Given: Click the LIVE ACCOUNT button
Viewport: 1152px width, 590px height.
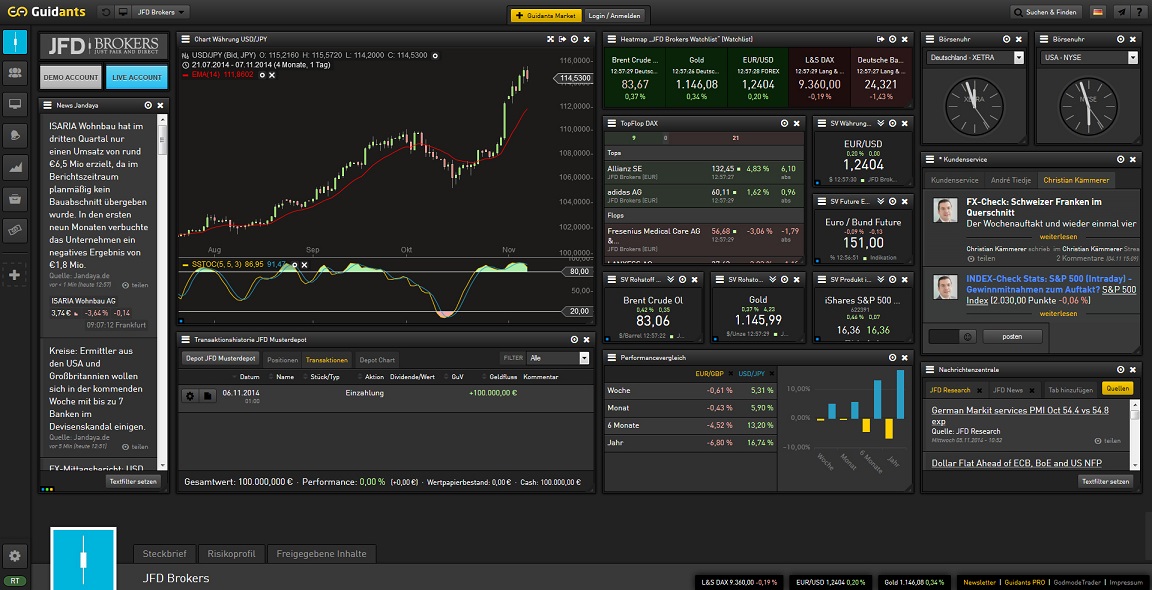Looking at the screenshot, I should [x=136, y=77].
